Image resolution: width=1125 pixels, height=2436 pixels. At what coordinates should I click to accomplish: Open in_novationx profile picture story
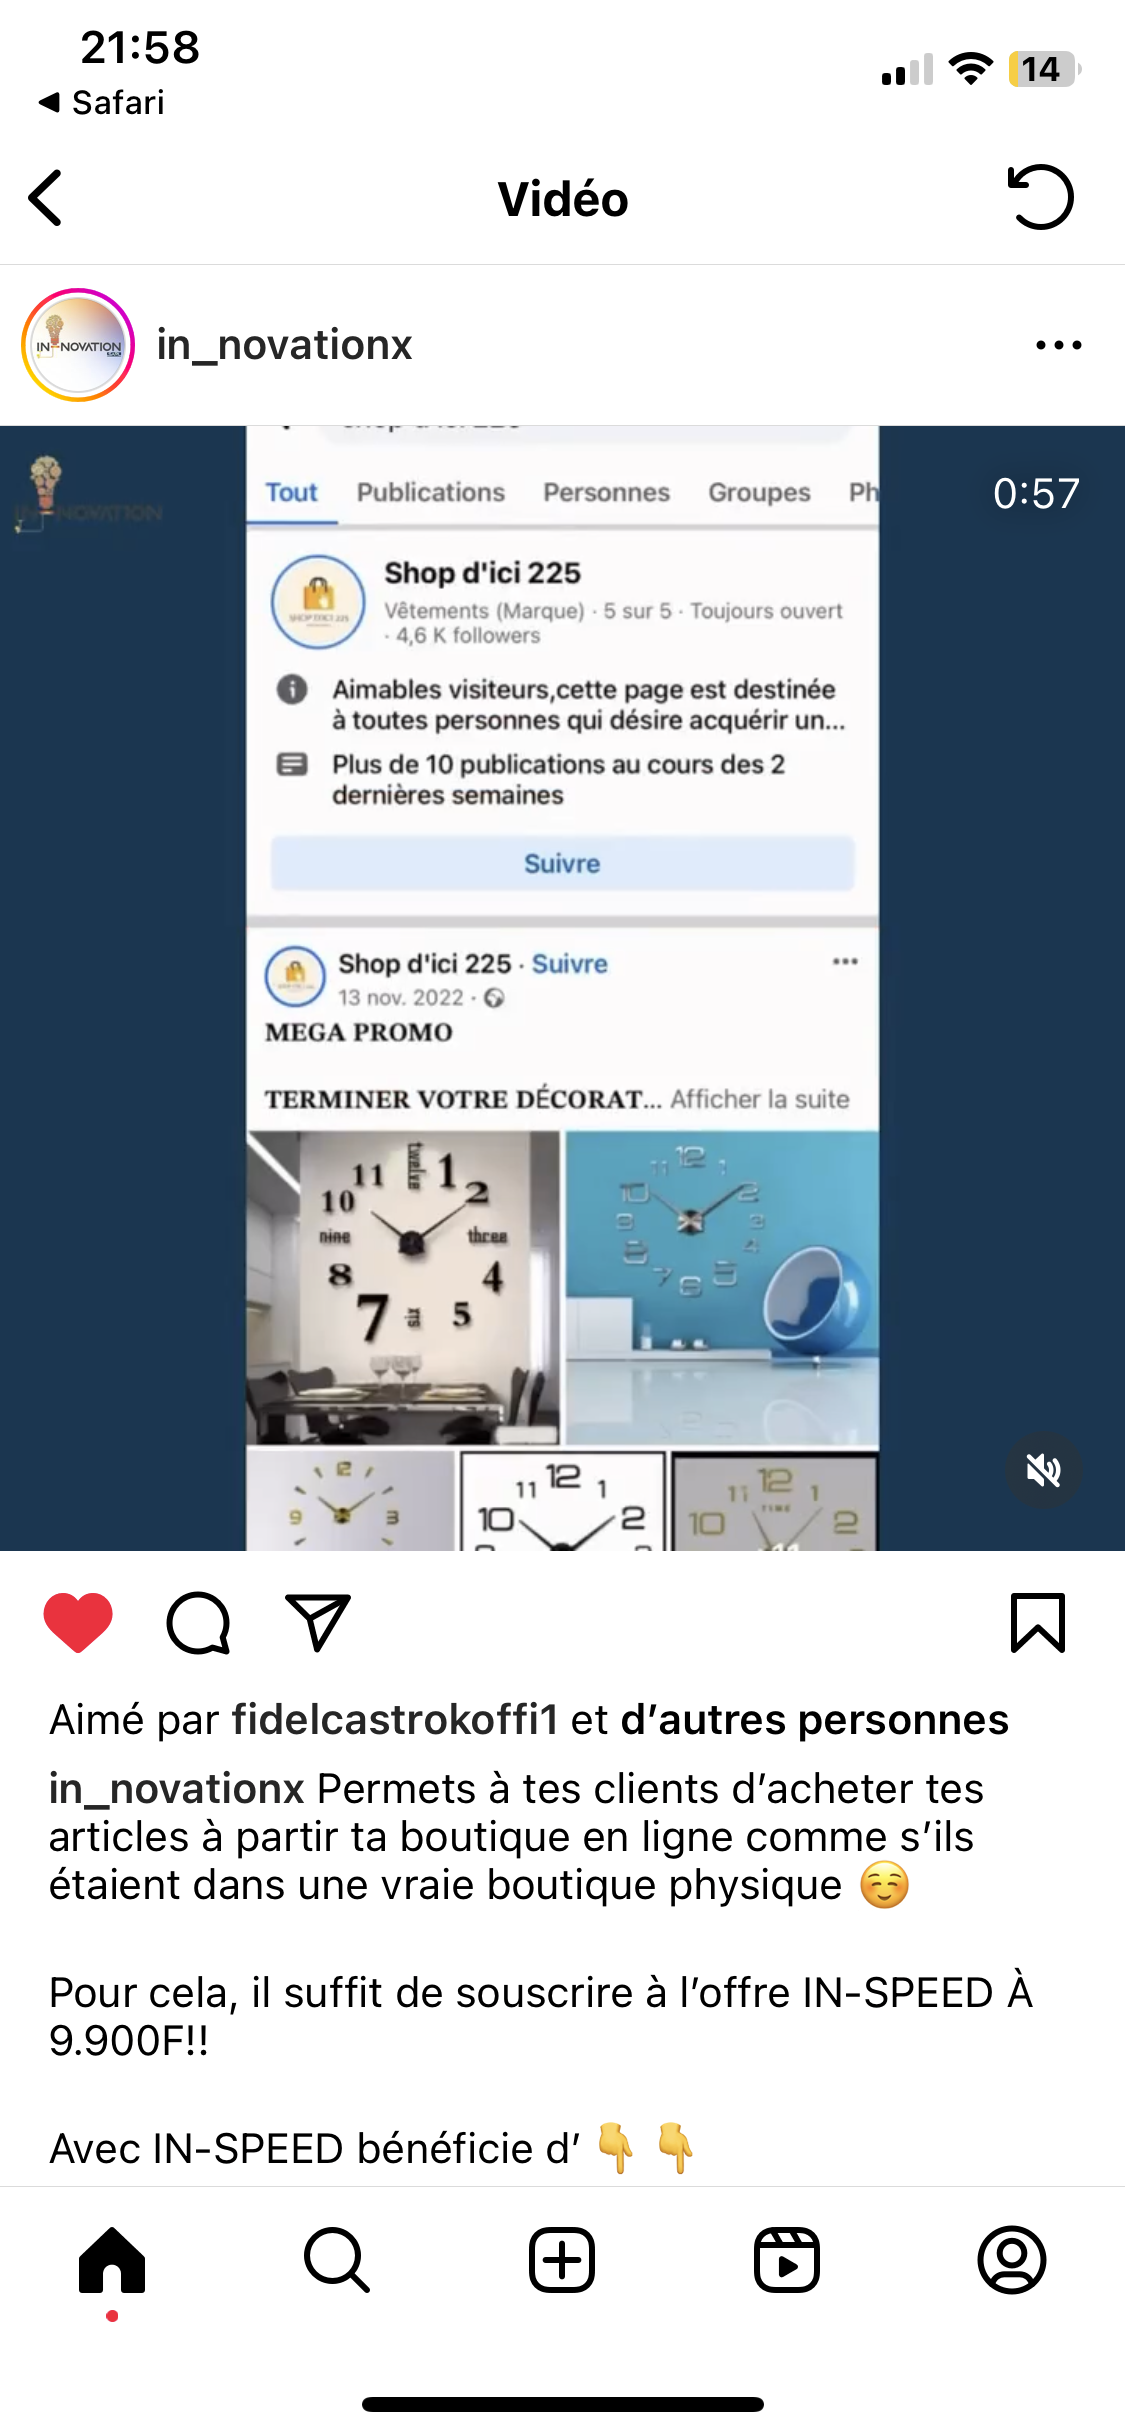tap(78, 345)
